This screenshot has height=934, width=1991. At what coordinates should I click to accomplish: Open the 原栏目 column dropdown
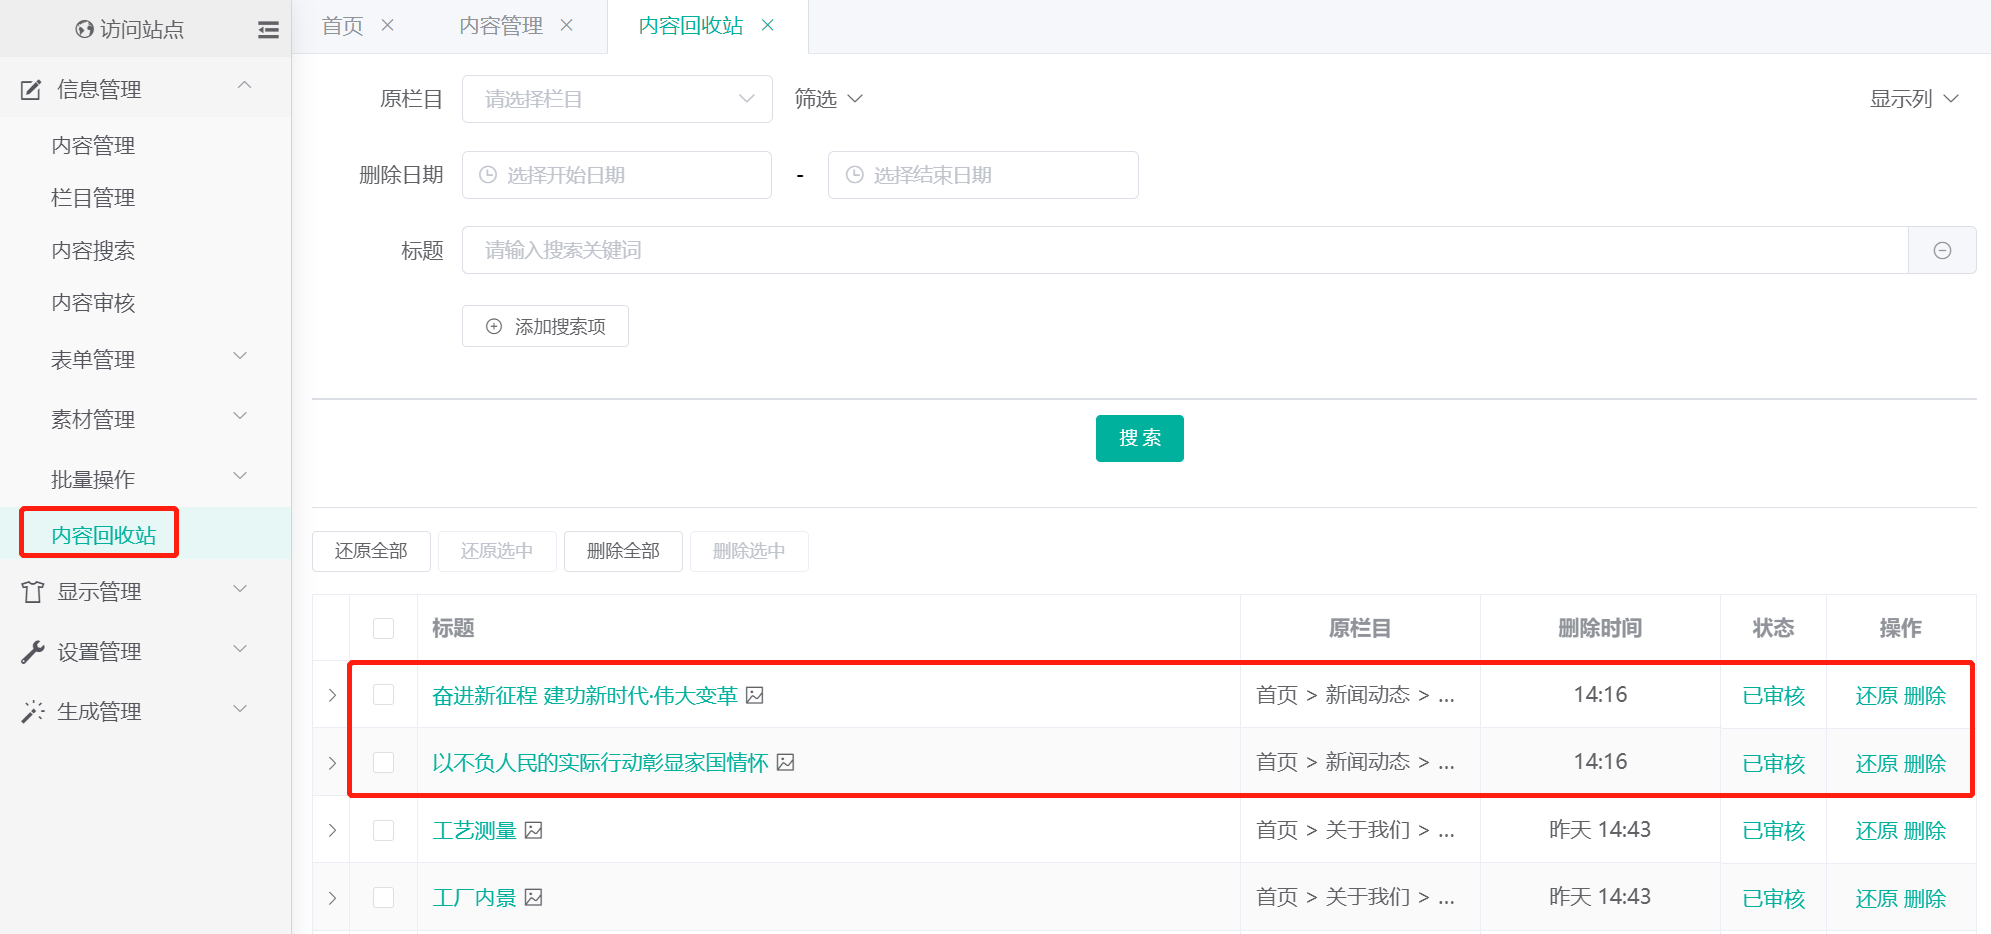[616, 99]
